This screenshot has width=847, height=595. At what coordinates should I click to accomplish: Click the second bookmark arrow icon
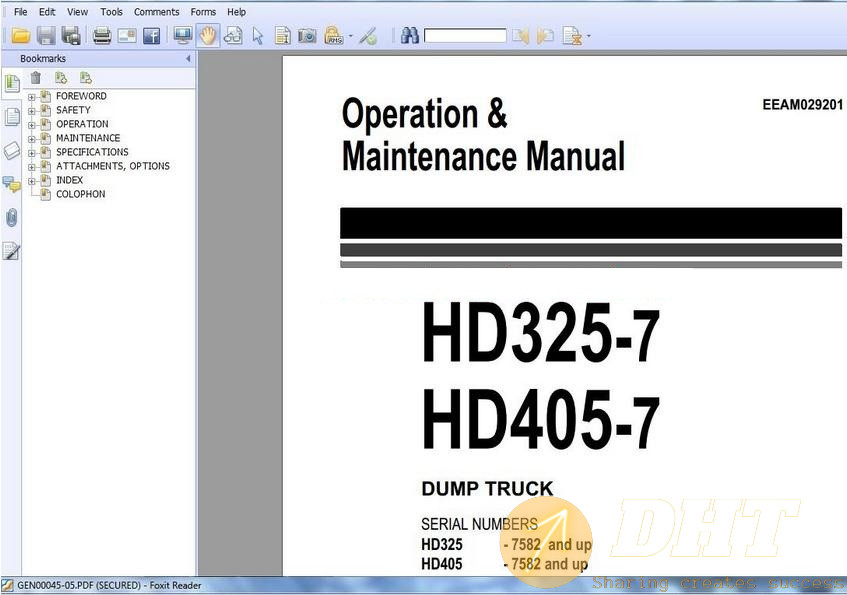85,78
